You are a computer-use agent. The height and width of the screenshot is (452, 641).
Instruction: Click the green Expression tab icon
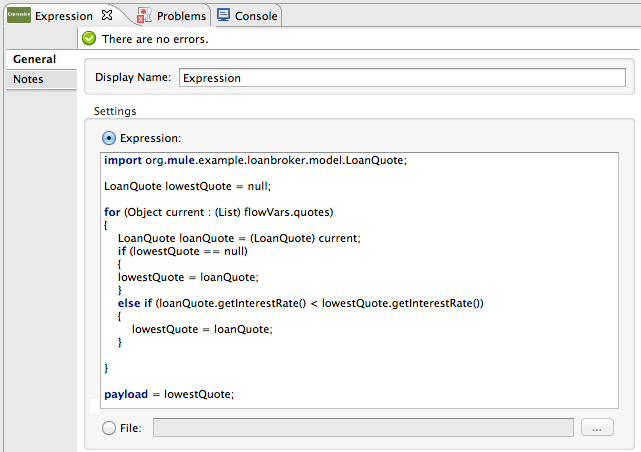point(17,15)
